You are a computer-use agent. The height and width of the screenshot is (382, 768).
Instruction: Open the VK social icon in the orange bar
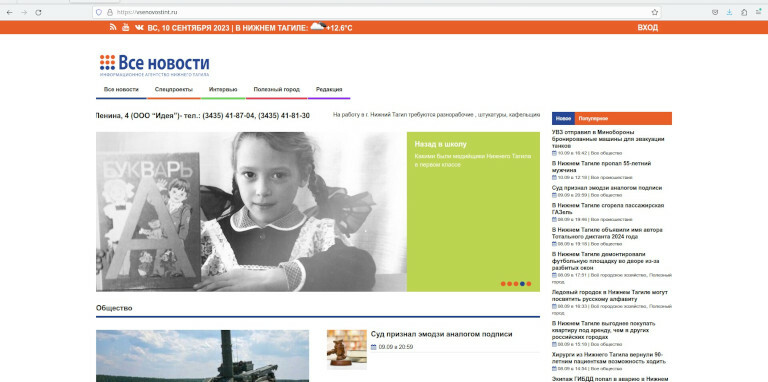tap(139, 27)
